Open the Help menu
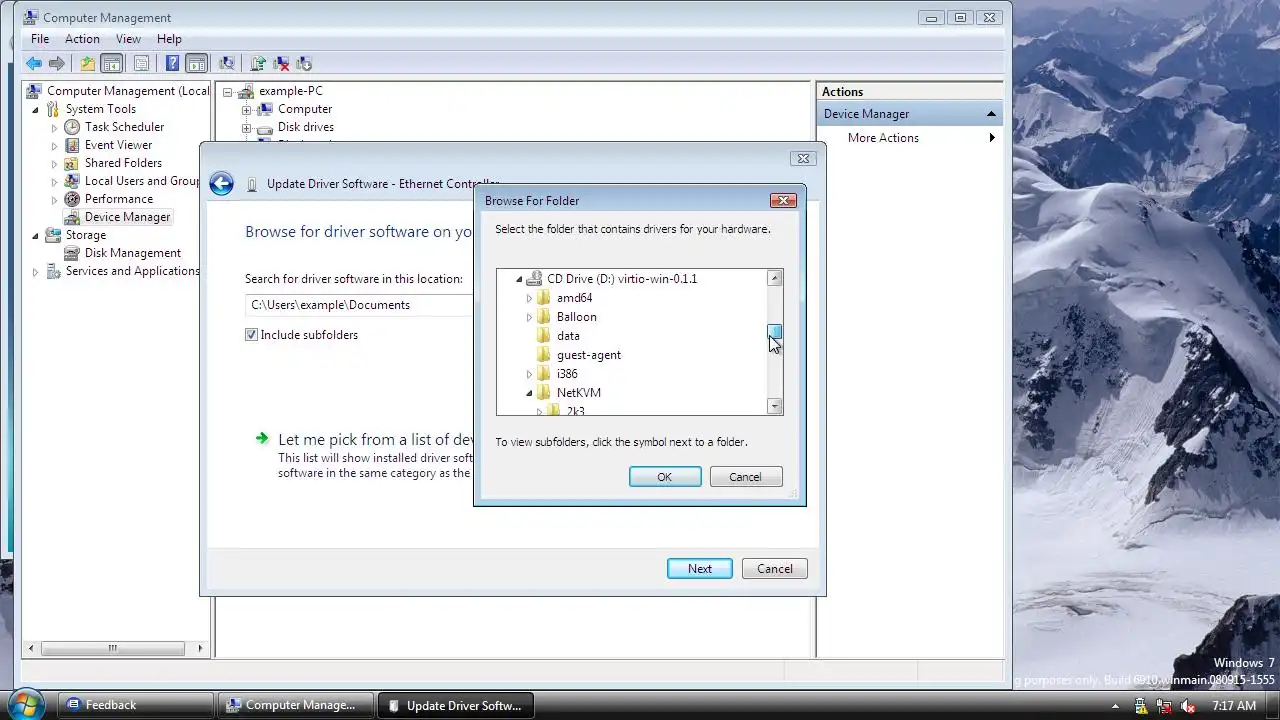The image size is (1280, 720). (169, 39)
